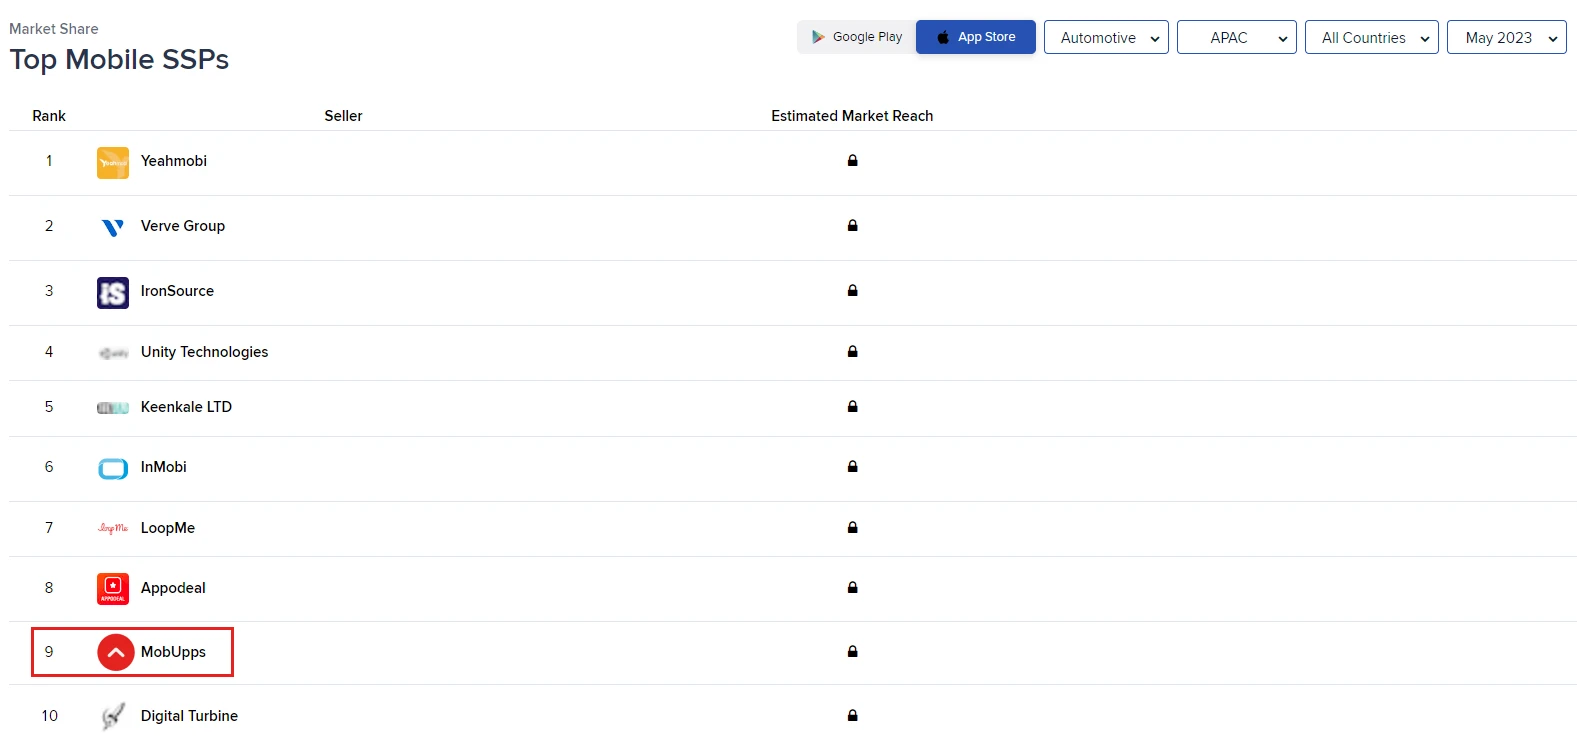1577x744 pixels.
Task: Click the Market Share label
Action: tap(54, 29)
